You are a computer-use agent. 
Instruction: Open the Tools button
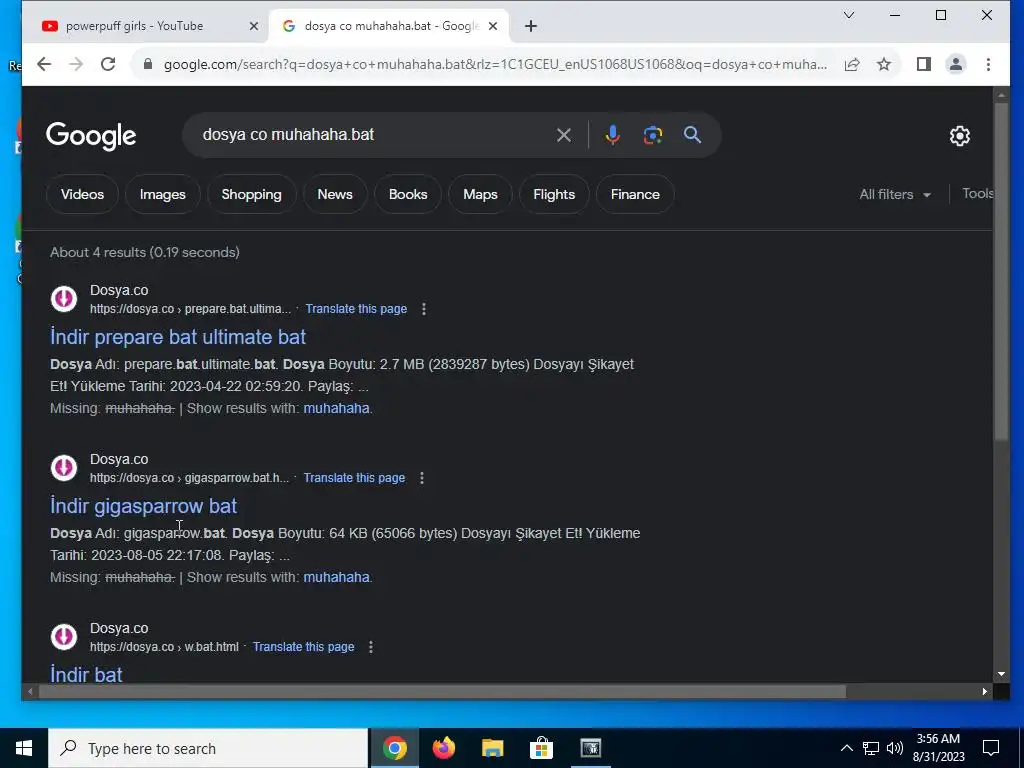[x=977, y=193]
